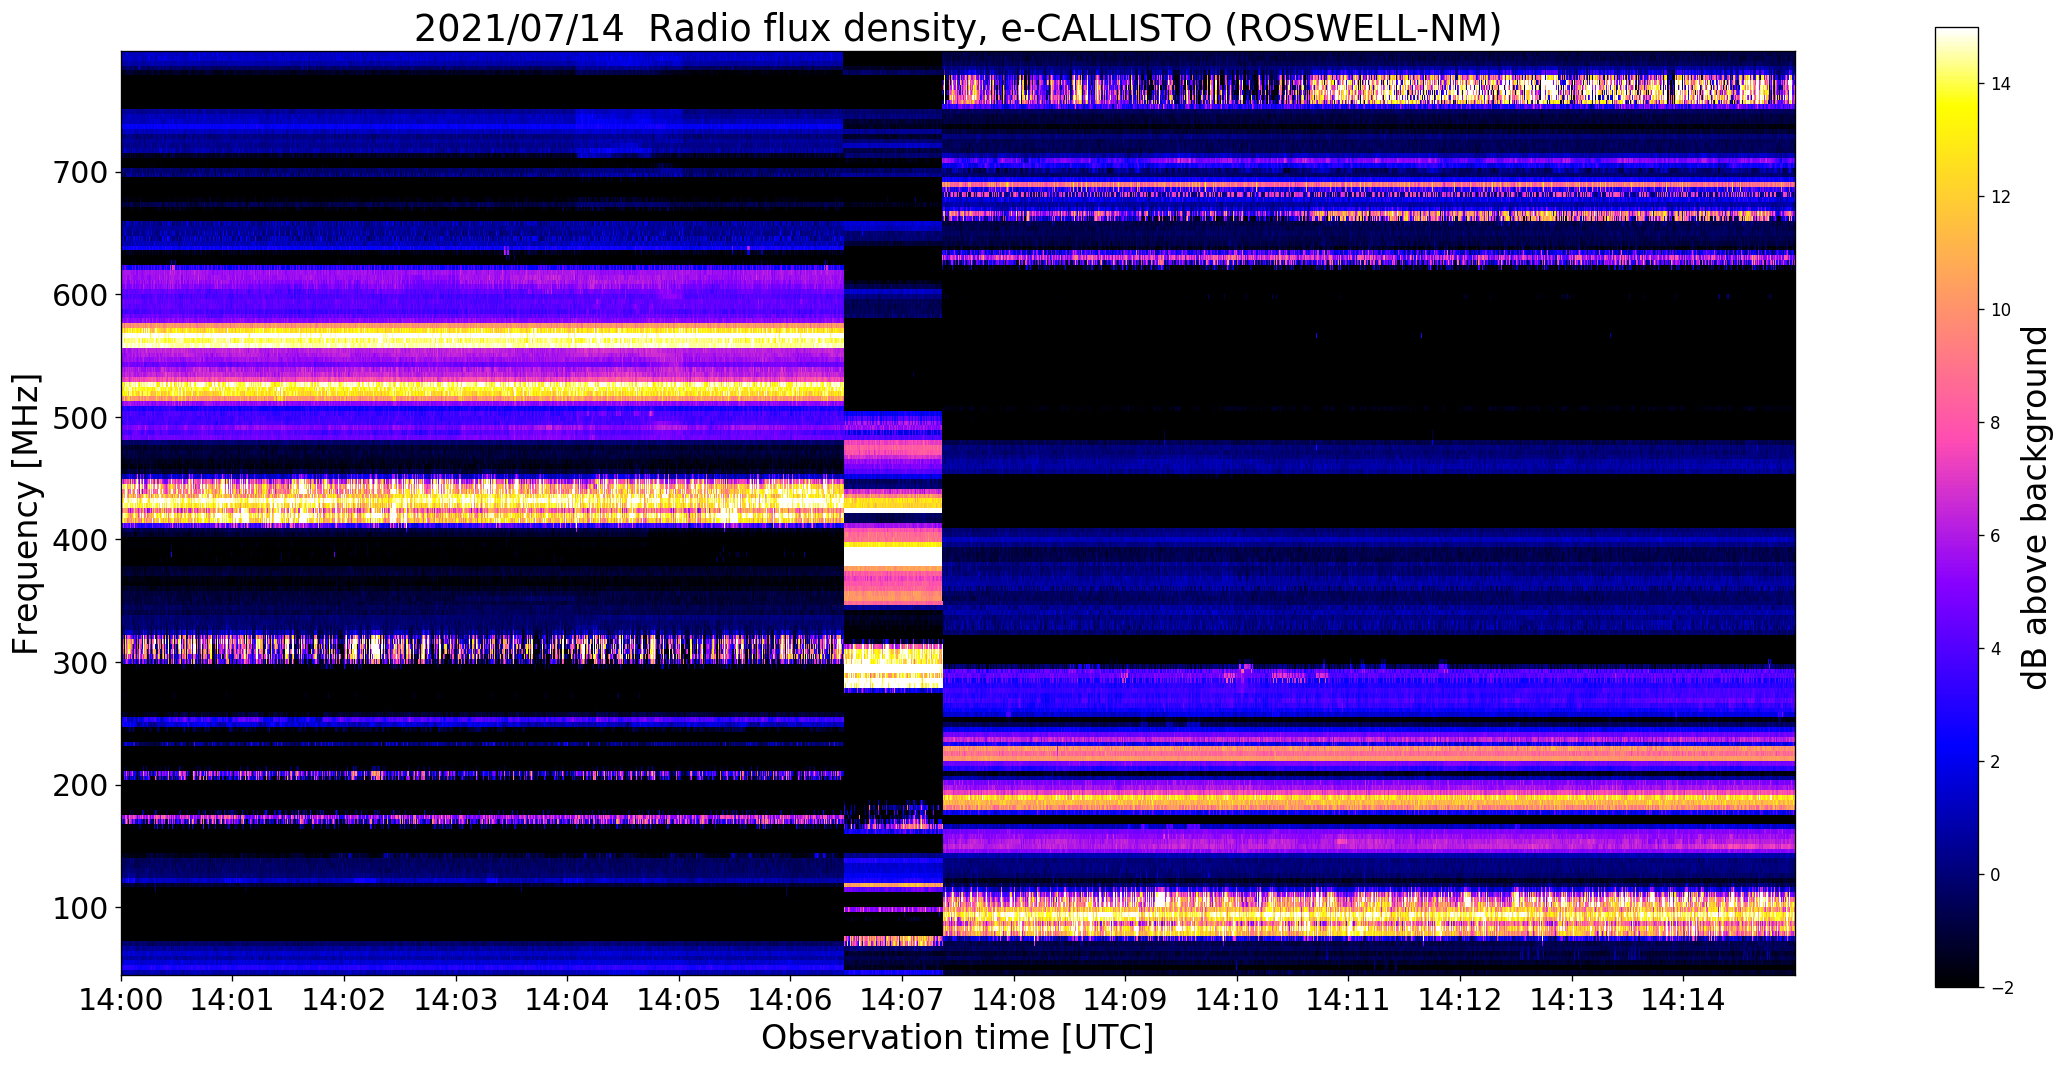The height and width of the screenshot is (1067, 2066).
Task: Click the colorbar tick value 10
Action: (x=2000, y=310)
